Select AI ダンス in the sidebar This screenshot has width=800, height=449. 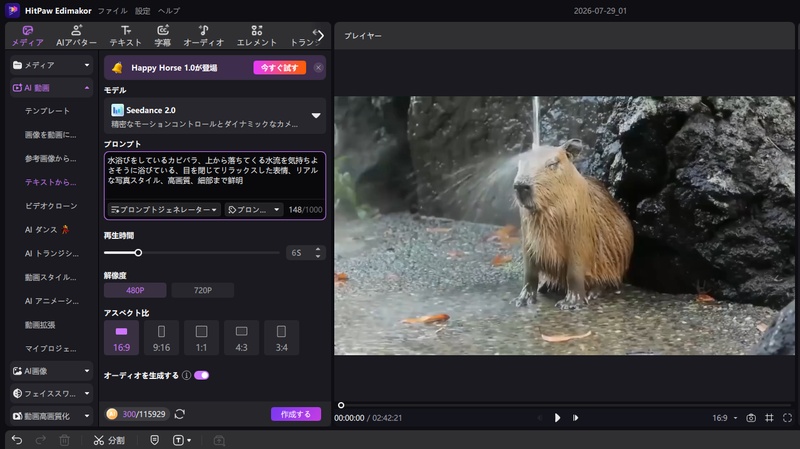coord(46,230)
